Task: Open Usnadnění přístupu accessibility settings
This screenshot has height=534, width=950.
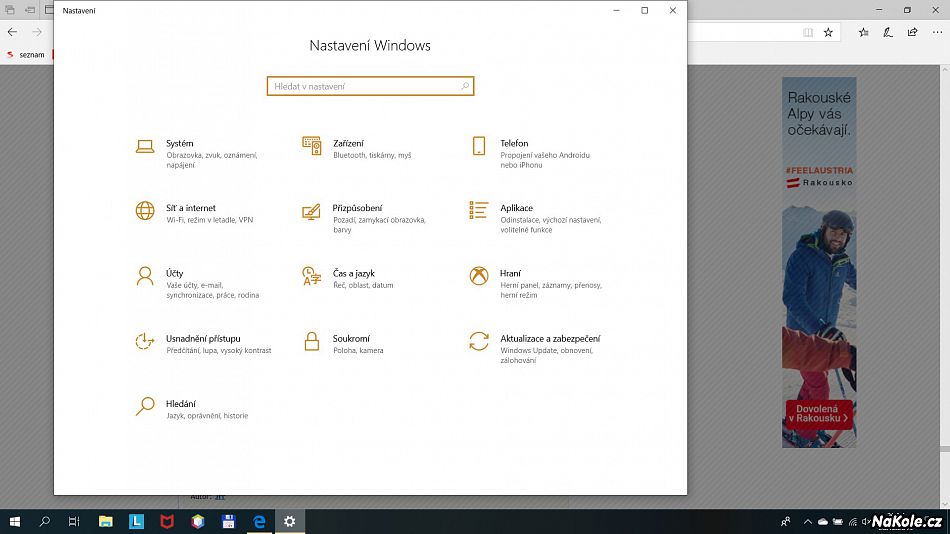Action: (x=204, y=344)
